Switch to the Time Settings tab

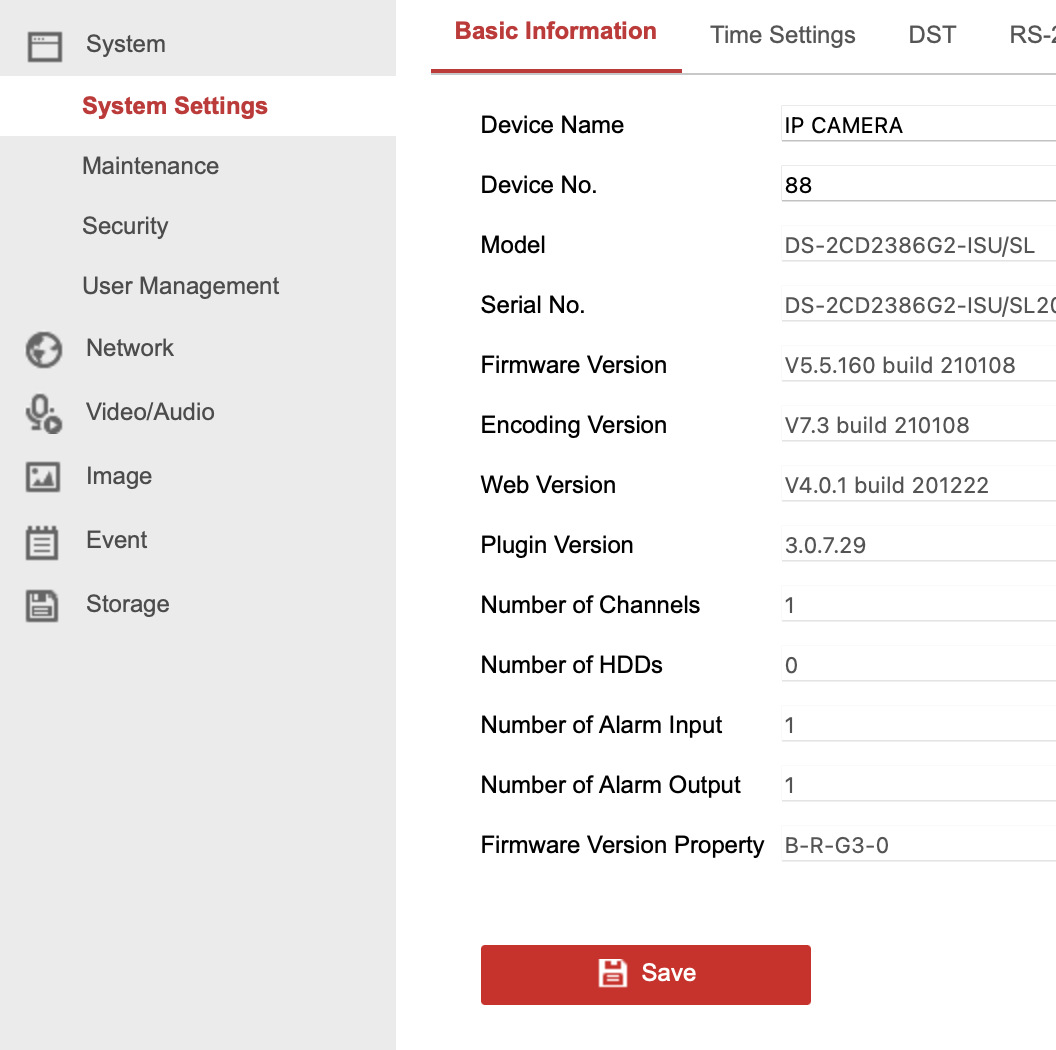(782, 35)
